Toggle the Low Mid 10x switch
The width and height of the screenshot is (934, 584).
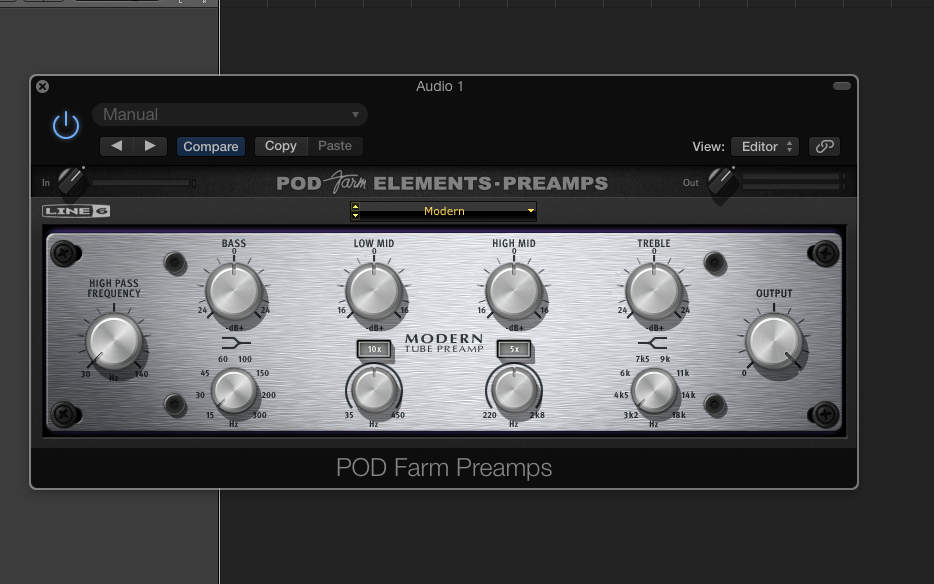[375, 349]
